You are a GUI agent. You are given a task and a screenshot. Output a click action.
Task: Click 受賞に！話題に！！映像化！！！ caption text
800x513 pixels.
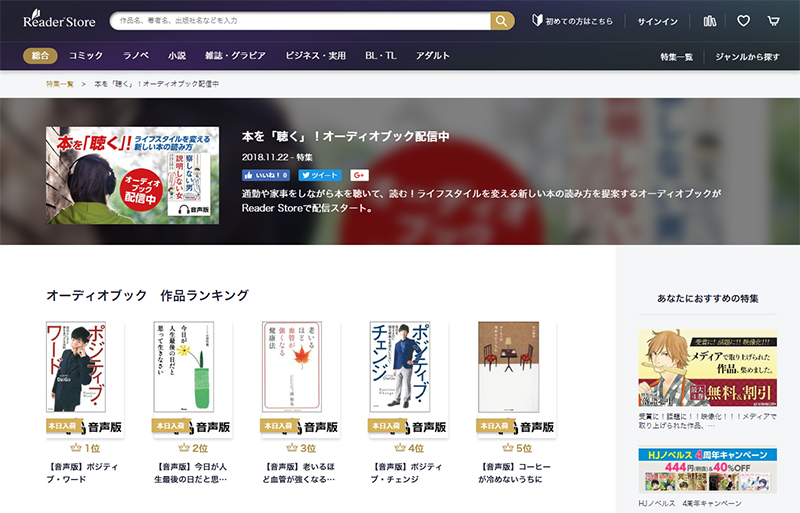tap(708, 421)
